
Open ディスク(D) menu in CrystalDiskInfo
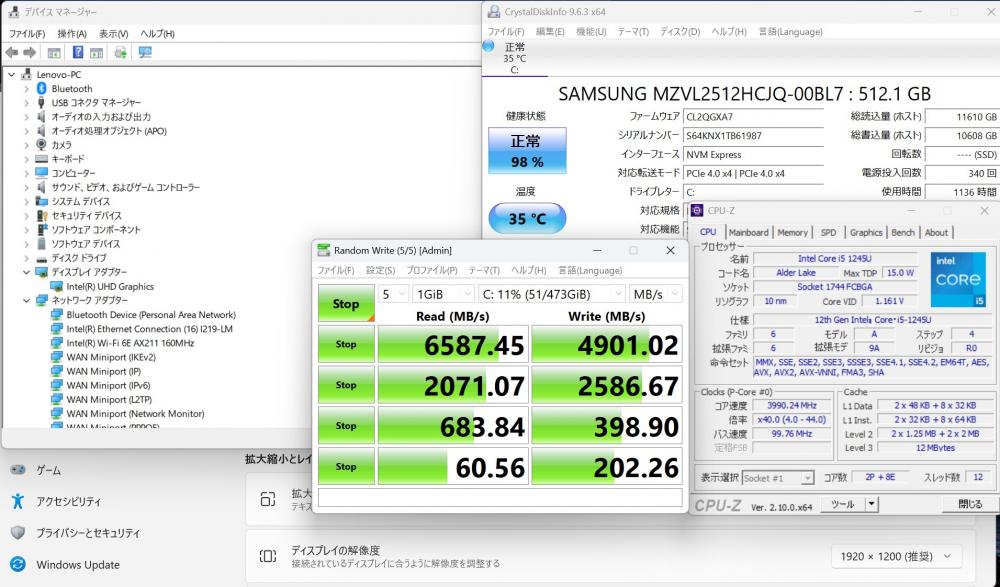pyautogui.click(x=680, y=31)
